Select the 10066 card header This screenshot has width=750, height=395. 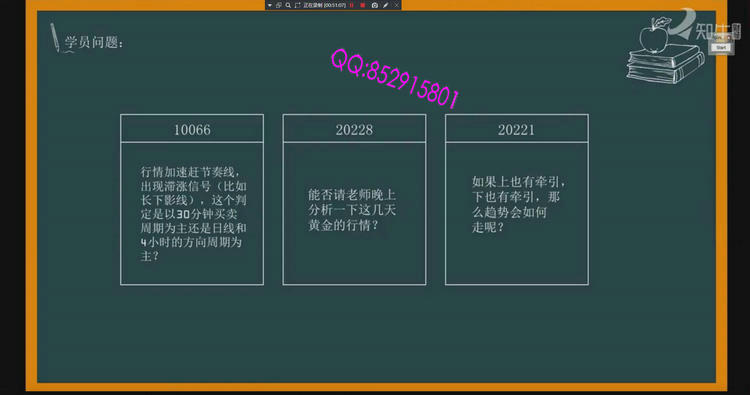pos(192,129)
